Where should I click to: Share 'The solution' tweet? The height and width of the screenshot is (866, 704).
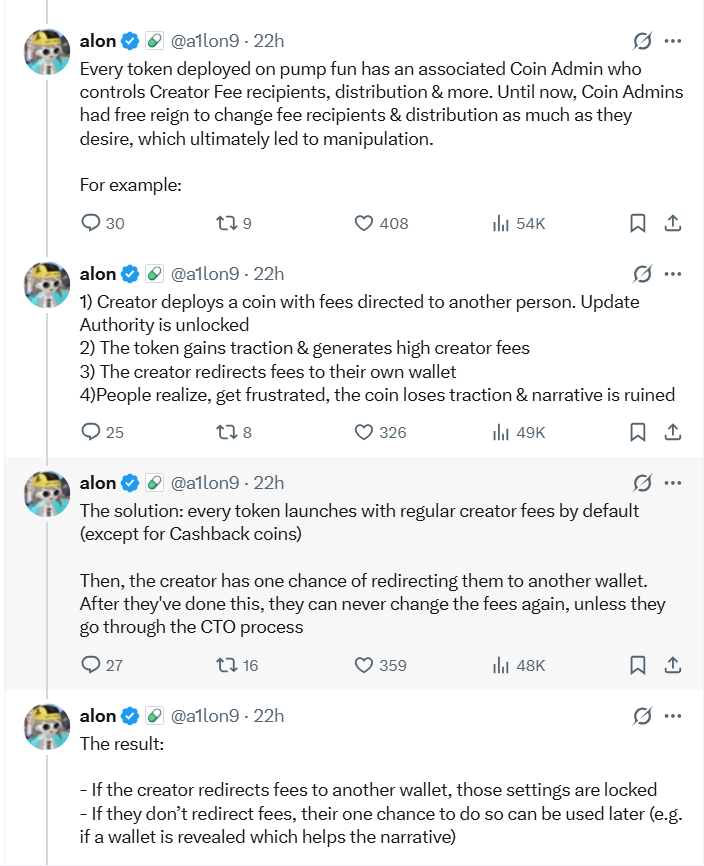[x=673, y=665]
